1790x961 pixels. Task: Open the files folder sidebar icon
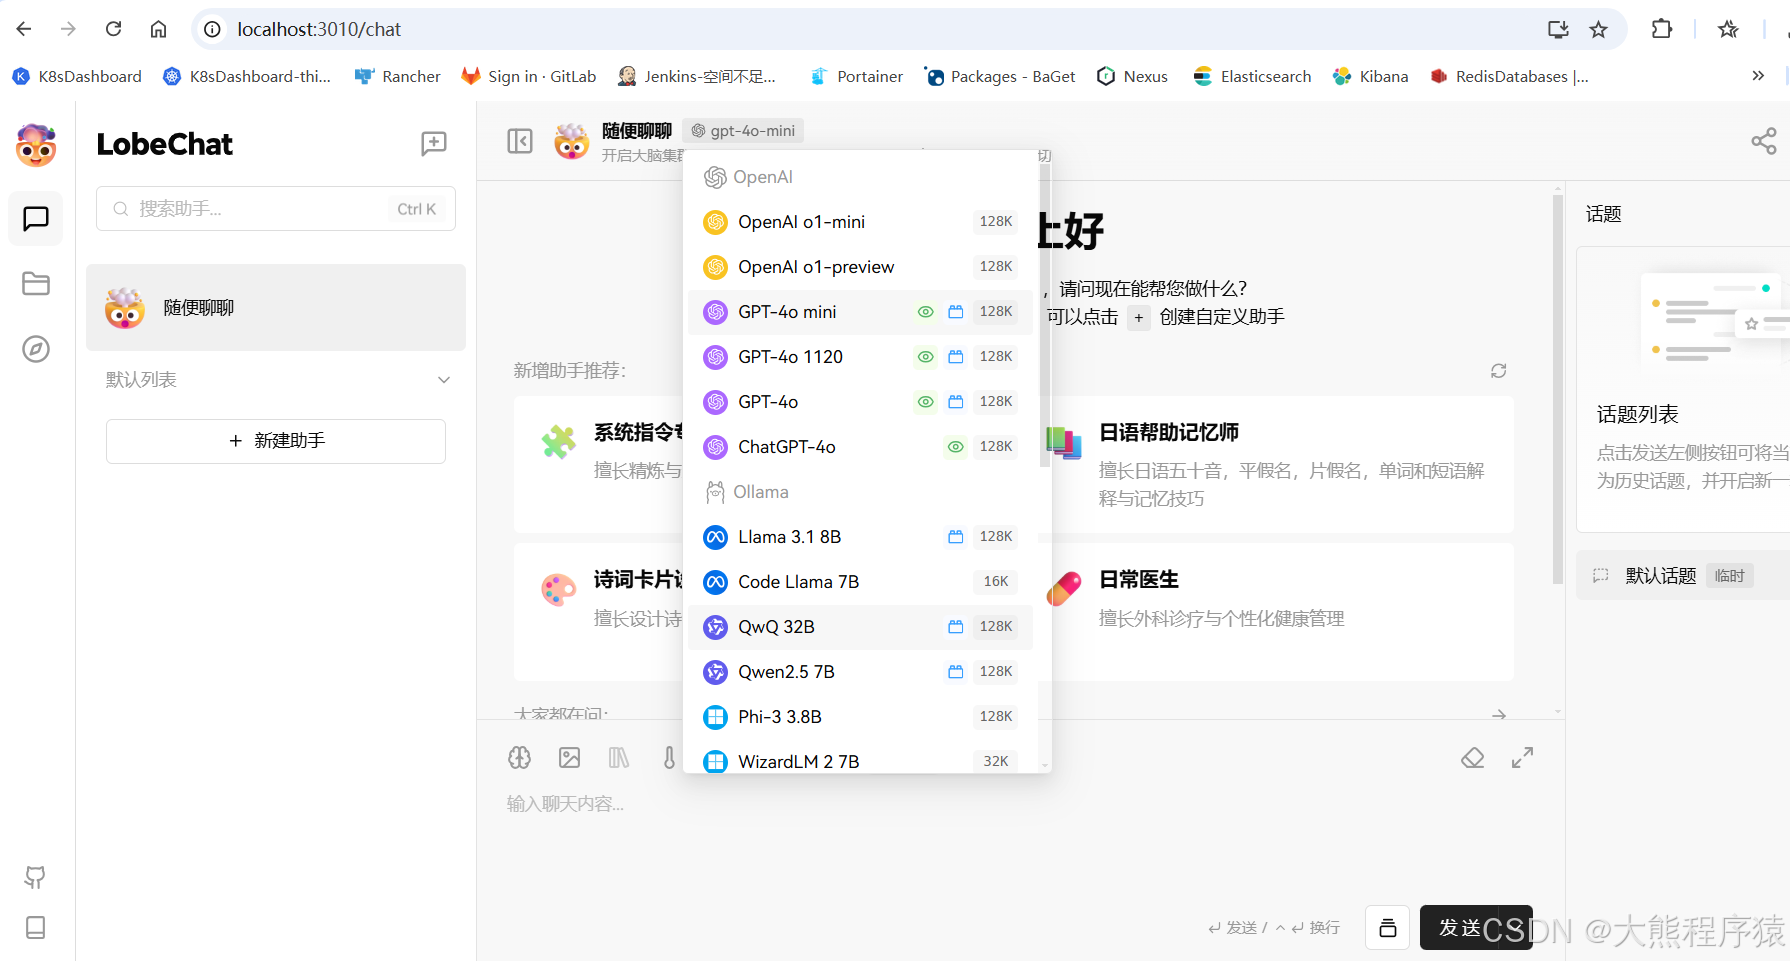(x=36, y=284)
